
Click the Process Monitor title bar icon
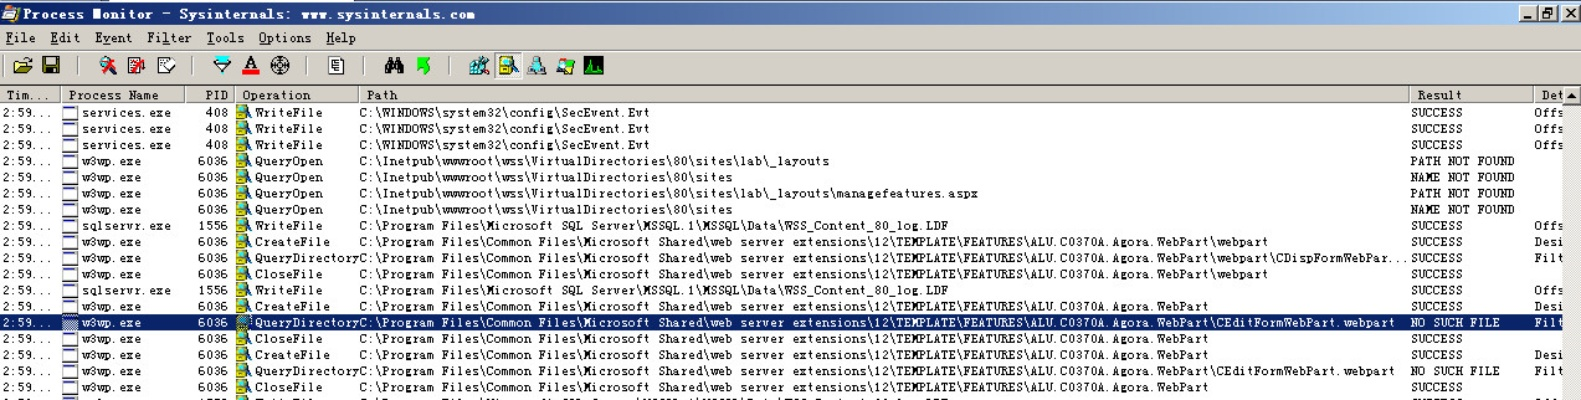[10, 13]
